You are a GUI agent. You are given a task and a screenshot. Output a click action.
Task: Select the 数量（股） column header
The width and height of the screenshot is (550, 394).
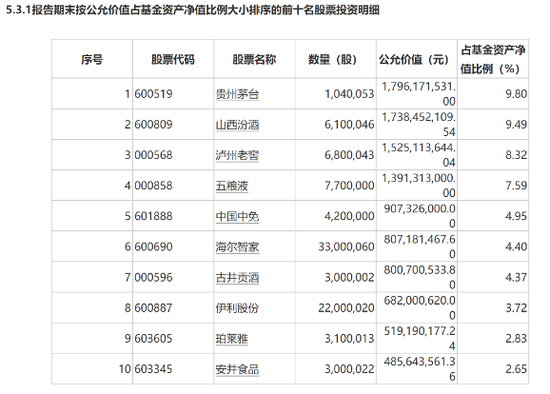(x=336, y=59)
